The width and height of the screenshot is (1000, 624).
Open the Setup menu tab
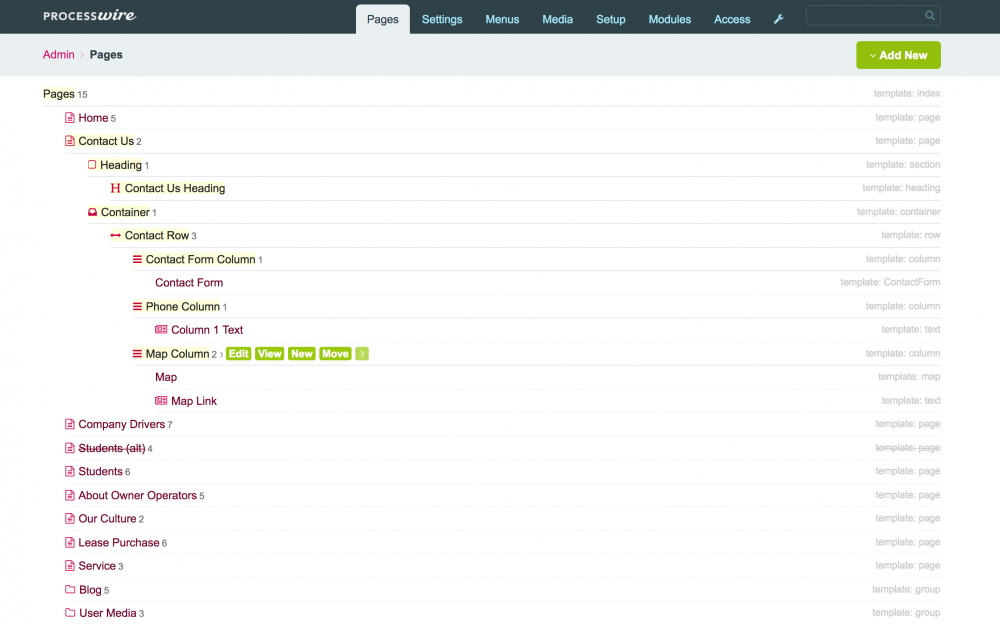610,19
